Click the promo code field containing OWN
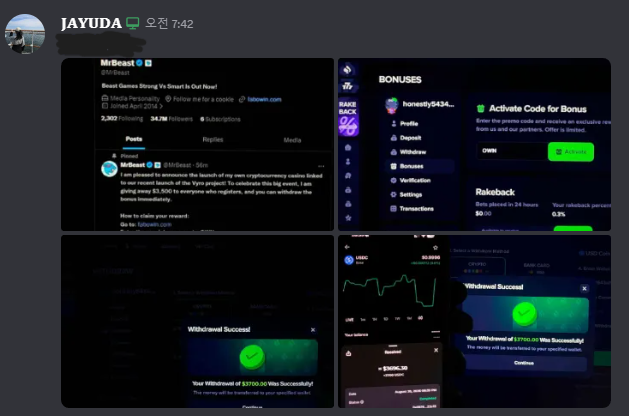 [x=512, y=151]
